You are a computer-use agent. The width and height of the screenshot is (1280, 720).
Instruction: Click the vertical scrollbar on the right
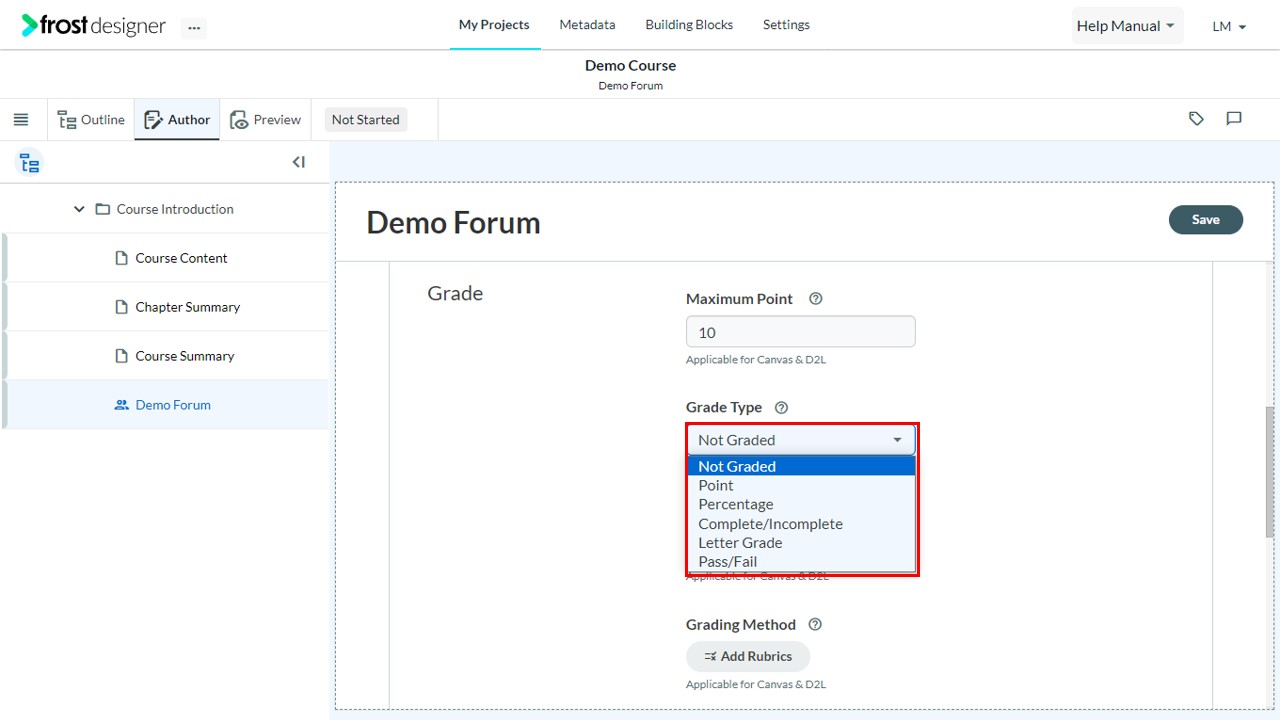coord(1271,472)
